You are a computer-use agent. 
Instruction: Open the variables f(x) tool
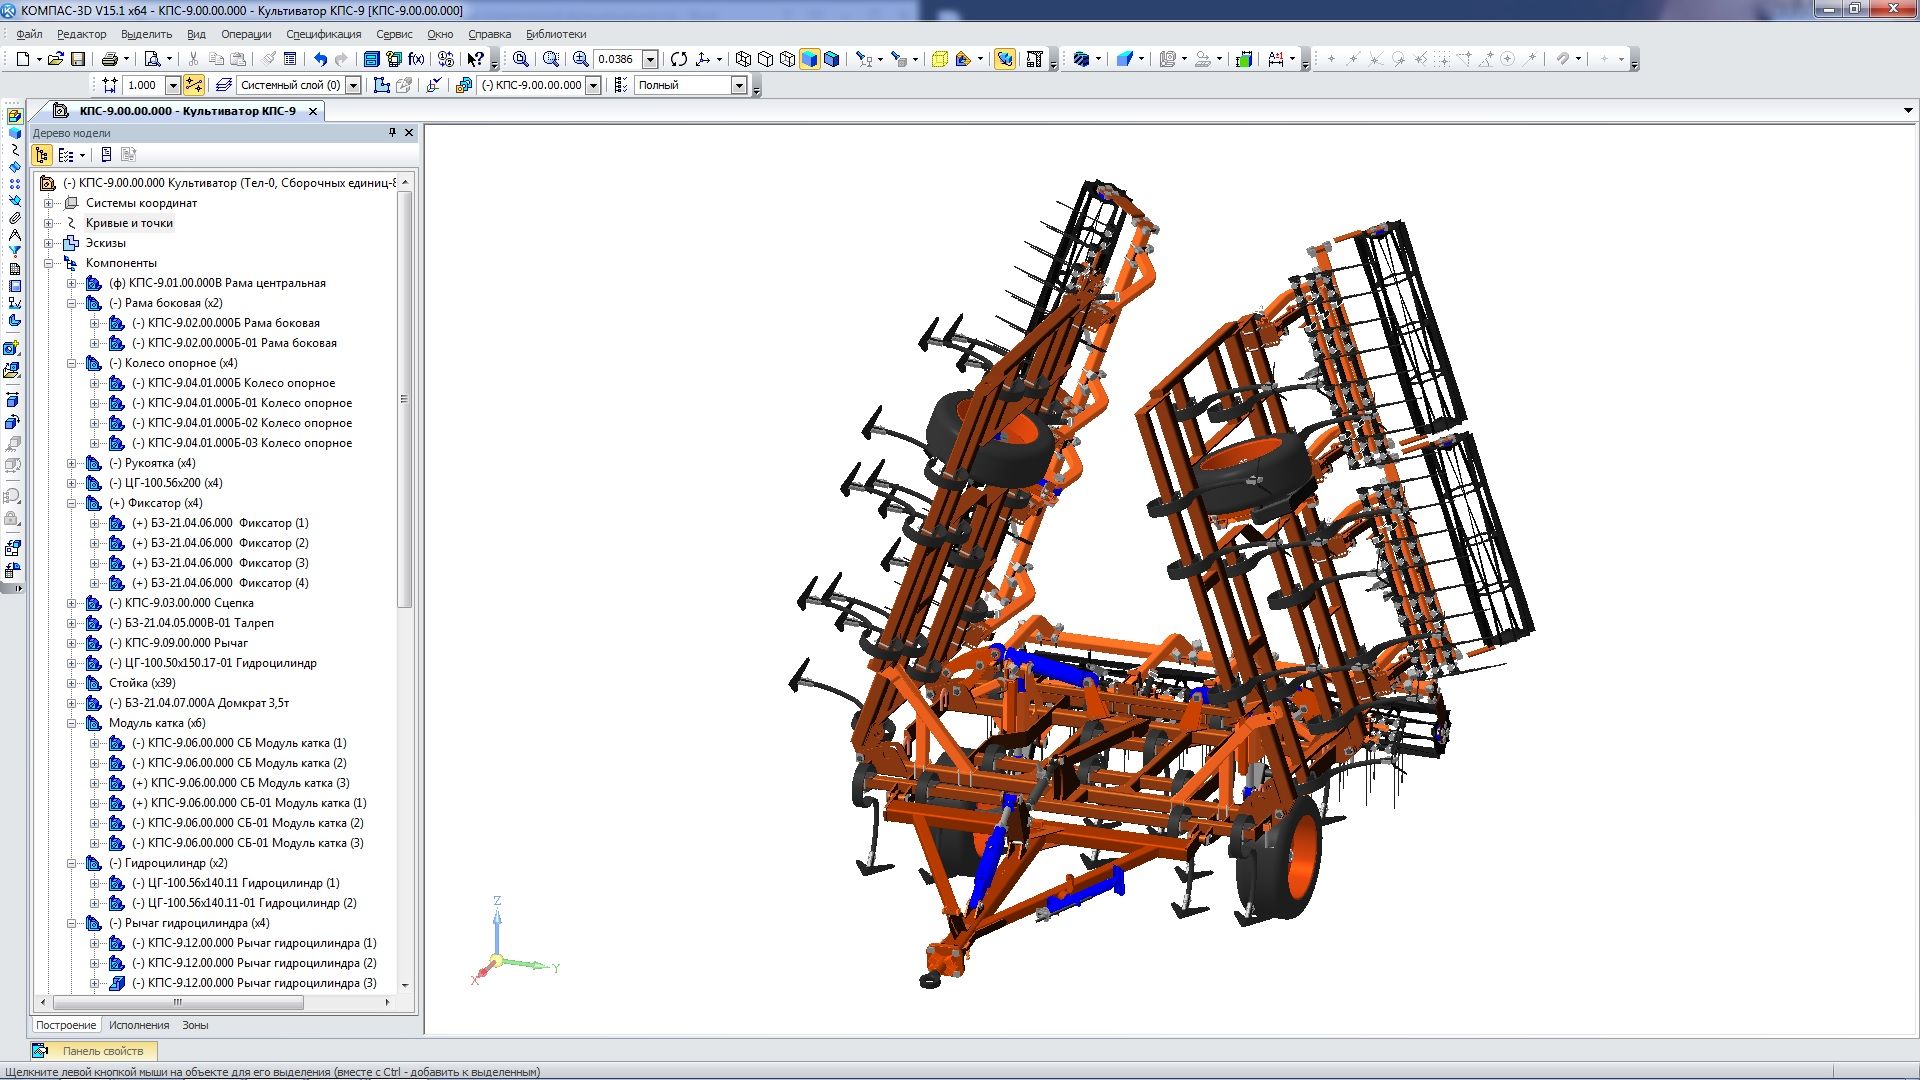click(x=416, y=59)
